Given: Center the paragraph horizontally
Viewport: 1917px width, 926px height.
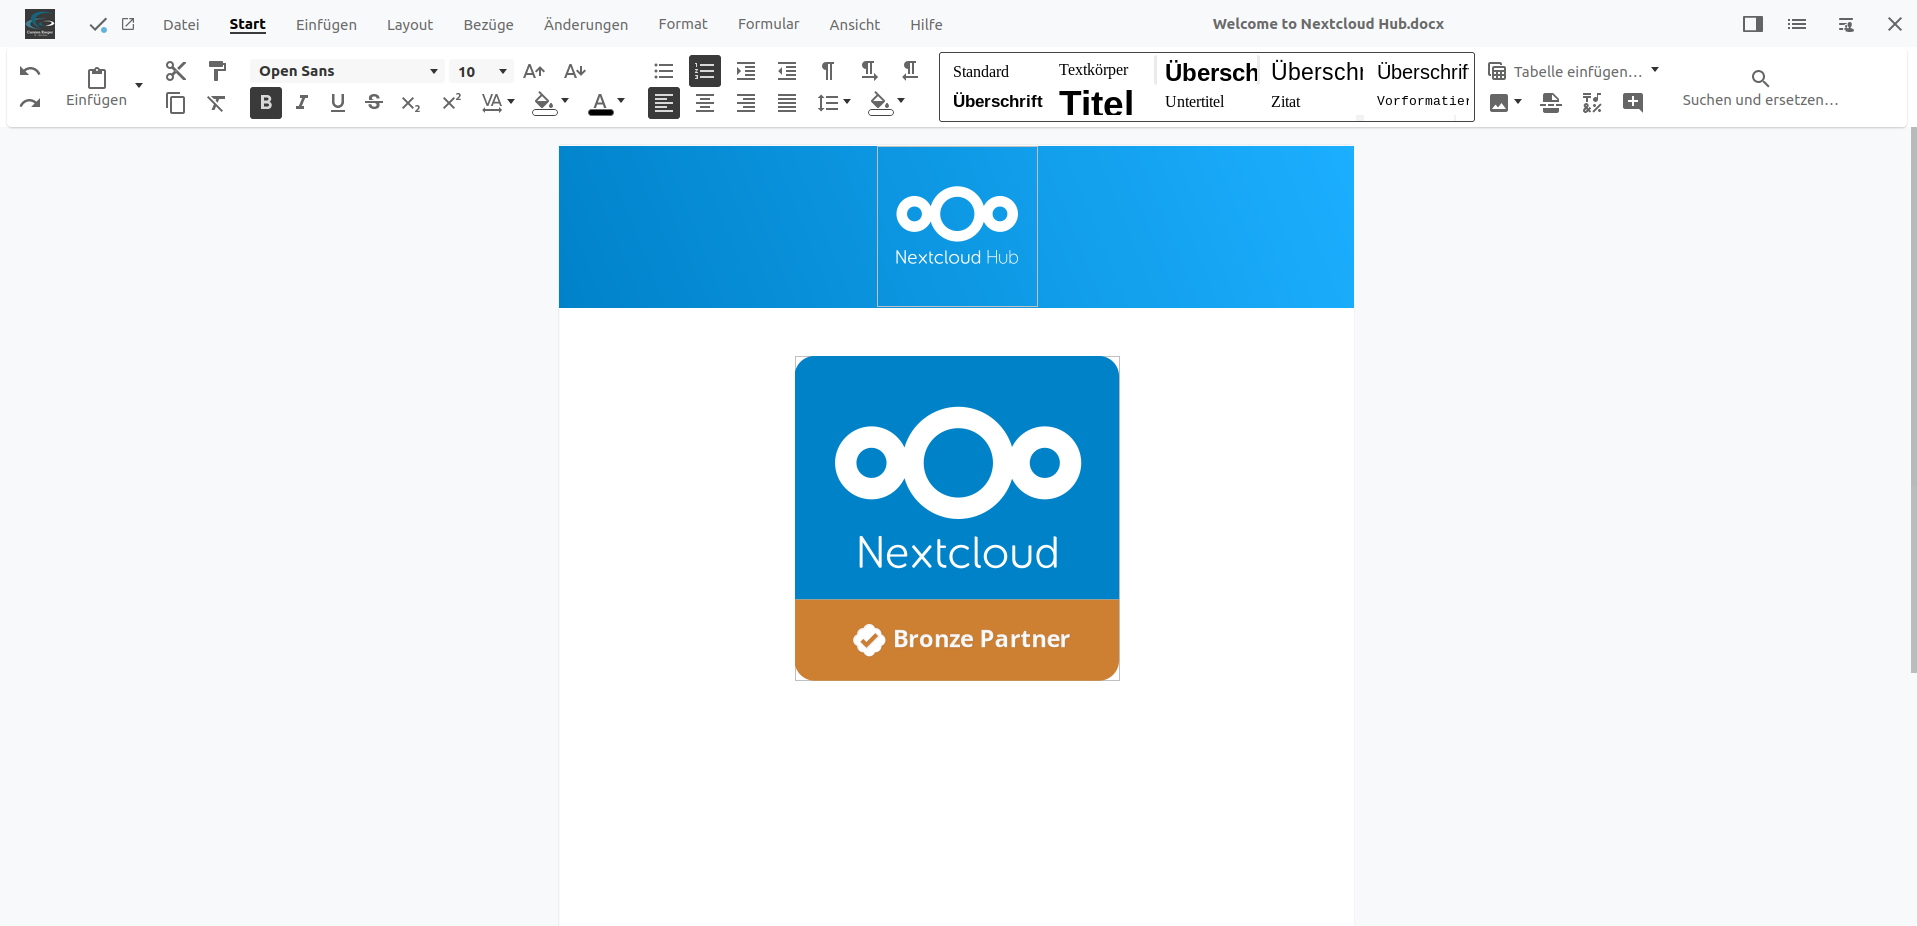Looking at the screenshot, I should (705, 103).
